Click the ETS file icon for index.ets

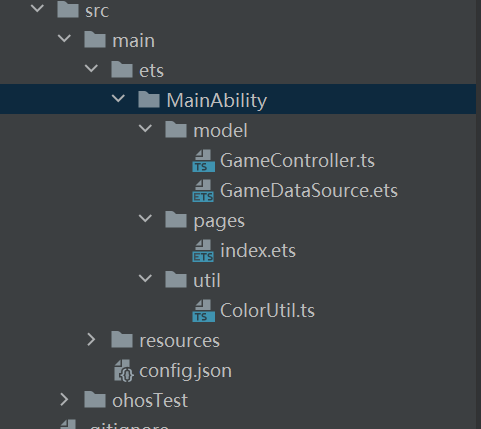point(203,251)
